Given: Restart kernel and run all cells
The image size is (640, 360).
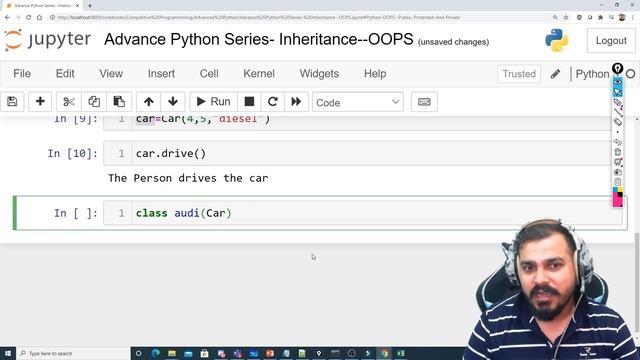Looking at the screenshot, I should tap(296, 102).
